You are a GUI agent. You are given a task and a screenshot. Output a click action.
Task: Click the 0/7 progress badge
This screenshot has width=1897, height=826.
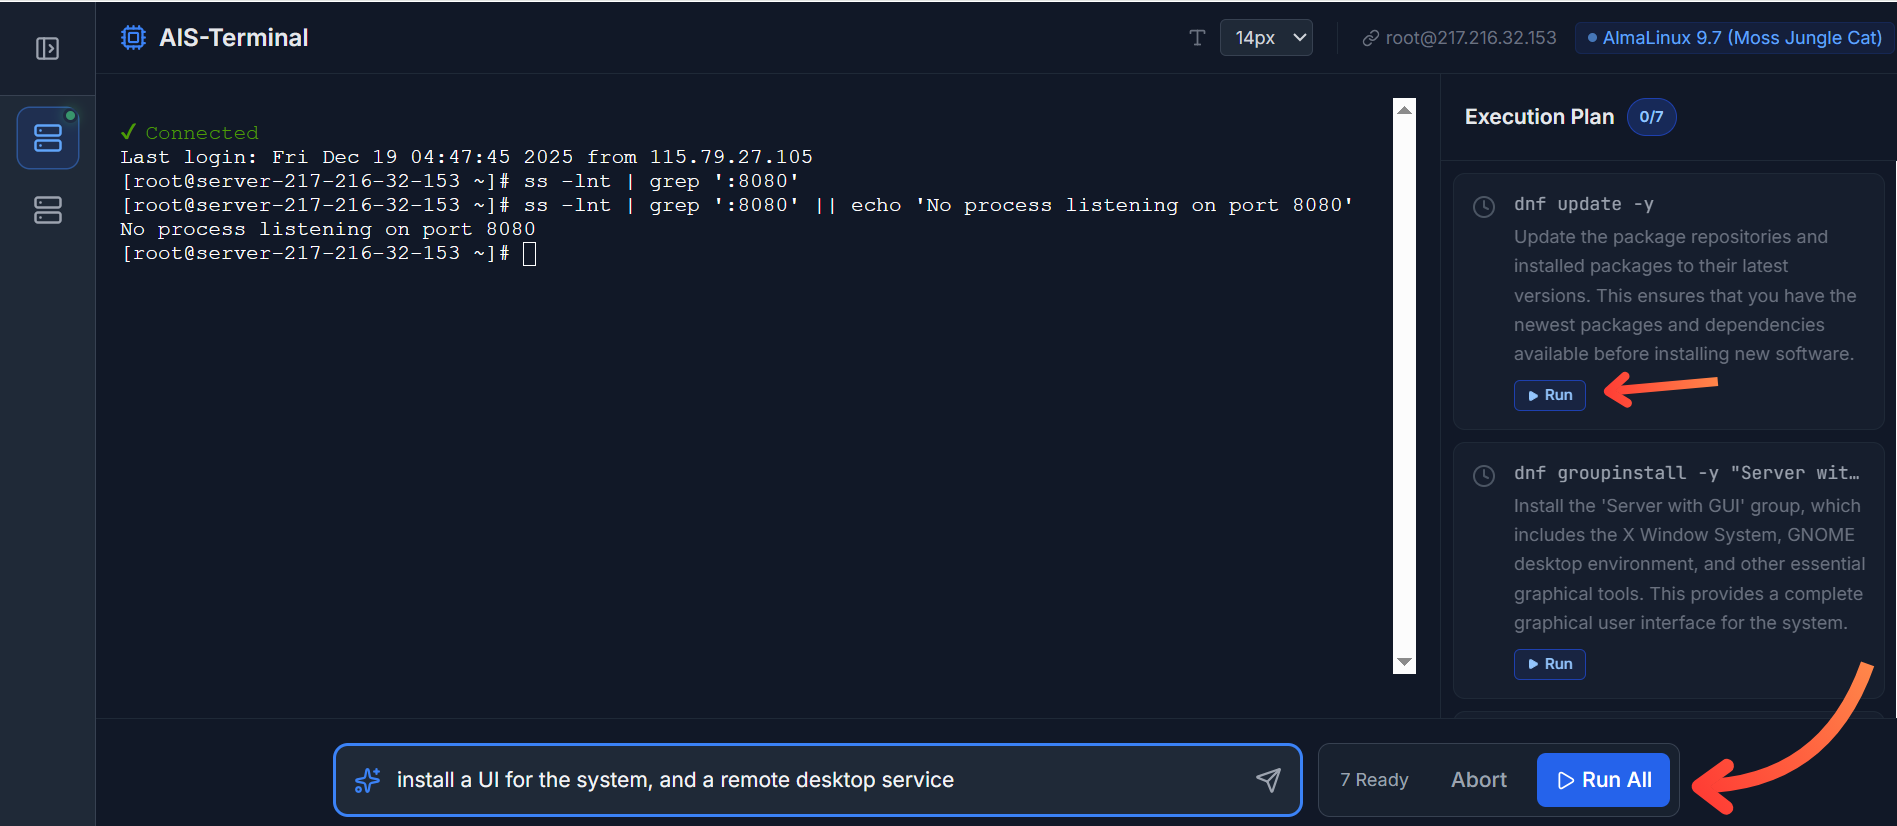click(x=1651, y=117)
